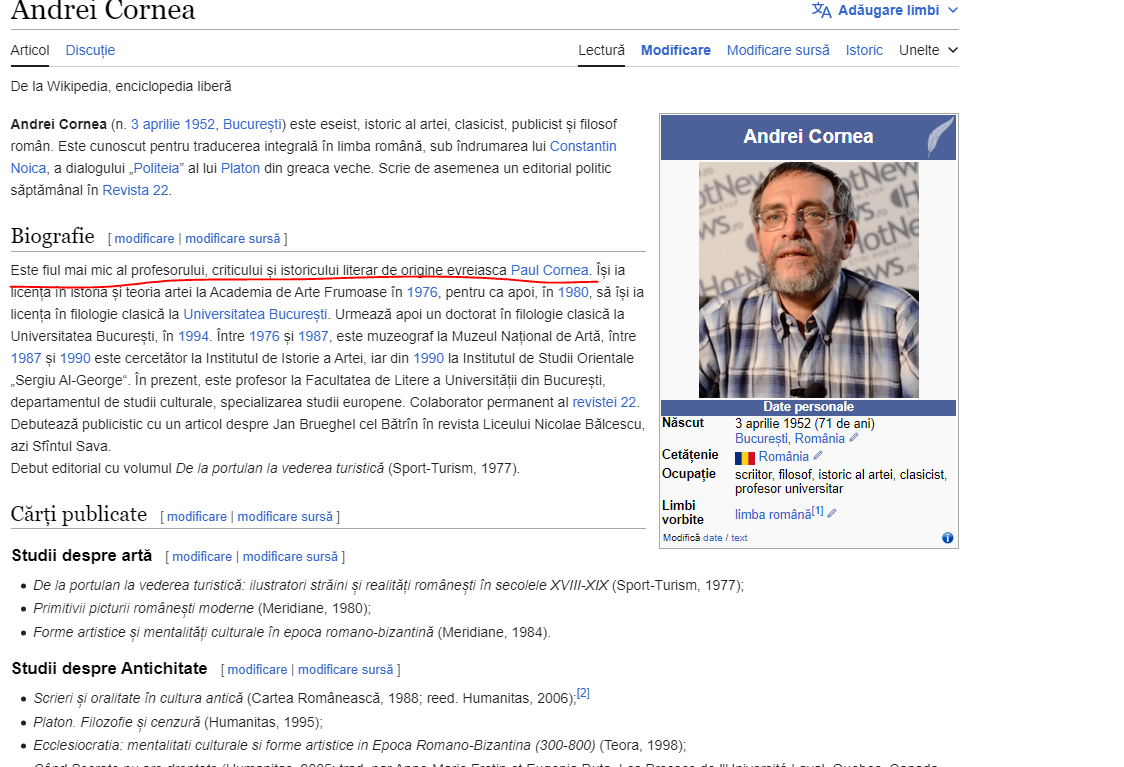The height and width of the screenshot is (767, 1124).
Task: Follow the Paul Cornea link
Action: pos(549,270)
